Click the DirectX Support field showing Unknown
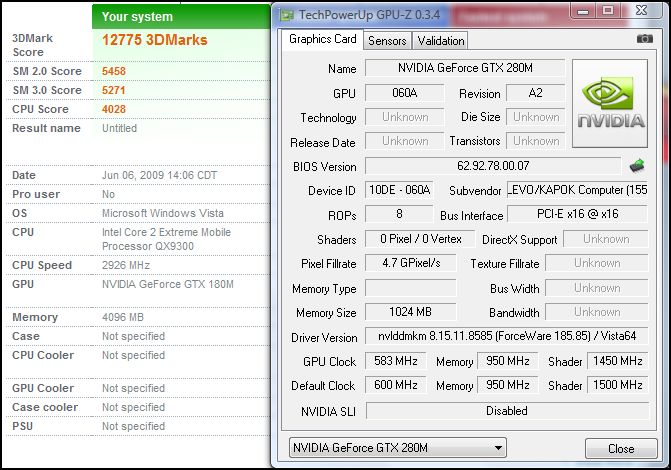Screen dimensions: 671x470 (606, 239)
